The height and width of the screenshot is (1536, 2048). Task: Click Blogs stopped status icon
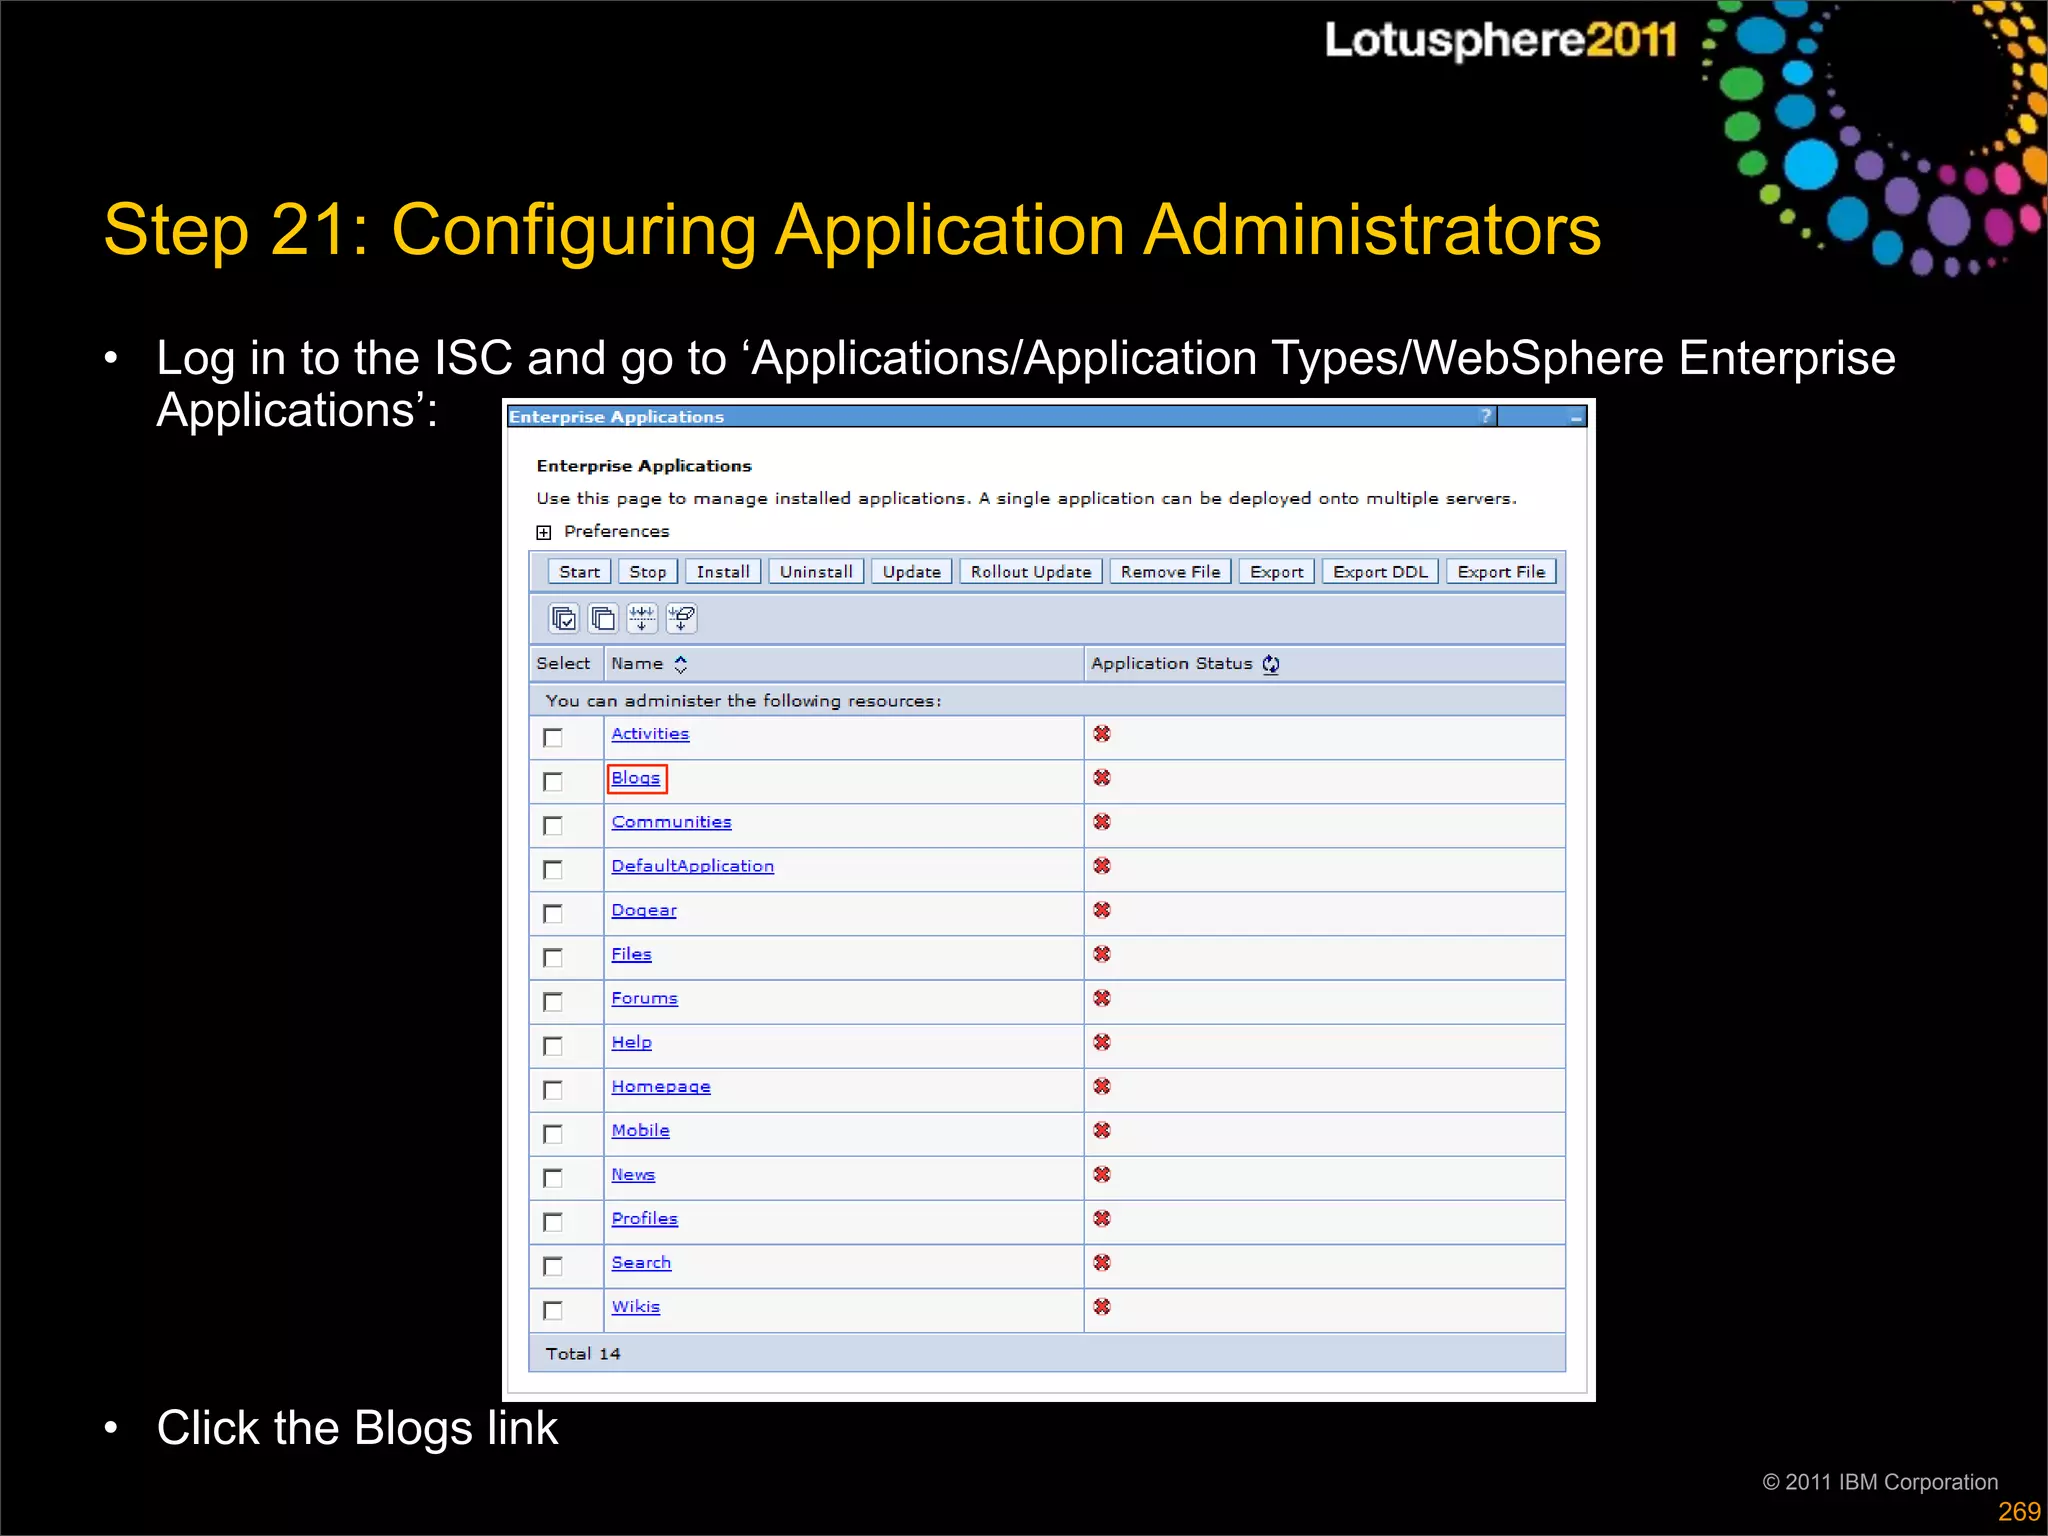[x=1102, y=778]
